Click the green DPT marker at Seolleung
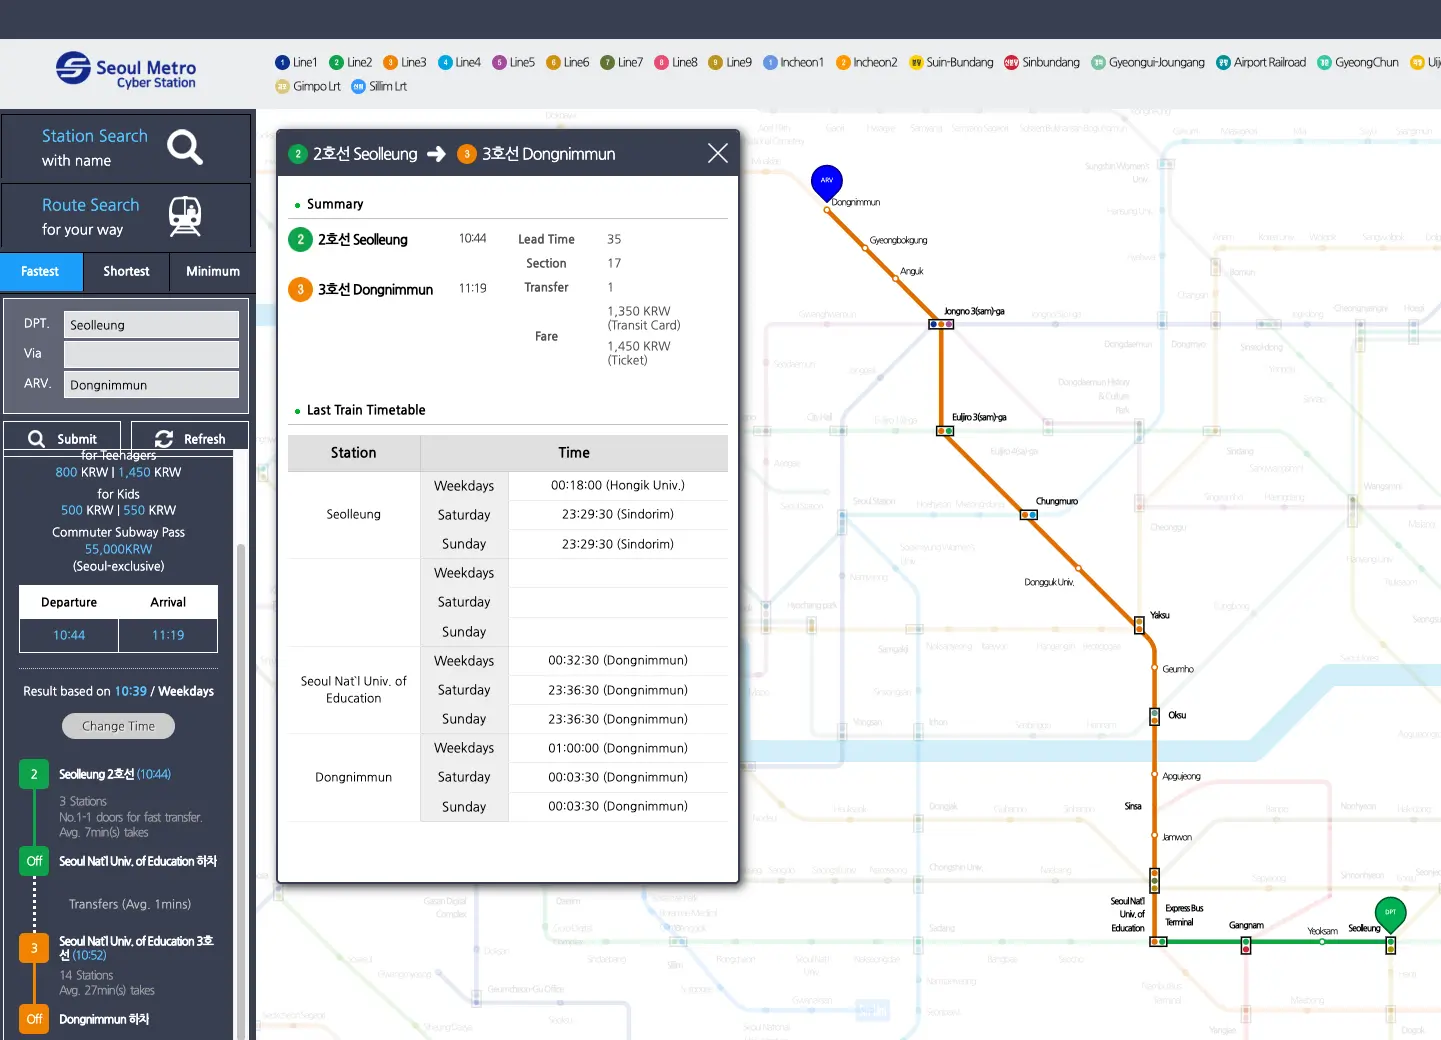 click(x=1390, y=913)
